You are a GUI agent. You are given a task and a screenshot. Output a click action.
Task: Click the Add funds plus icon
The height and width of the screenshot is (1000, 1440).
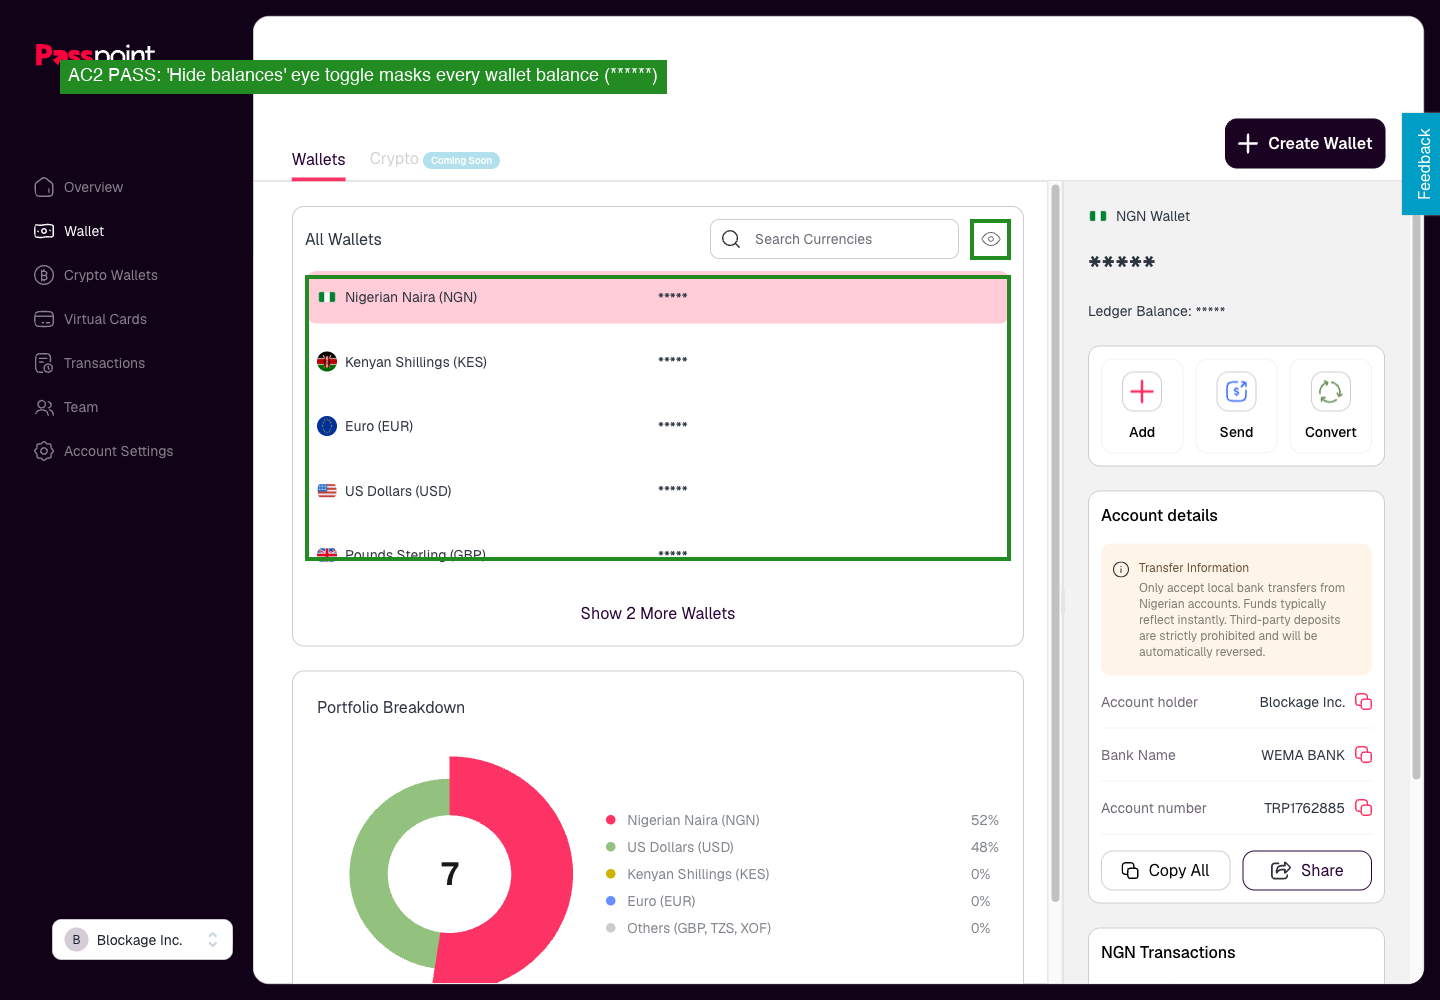pyautogui.click(x=1142, y=391)
